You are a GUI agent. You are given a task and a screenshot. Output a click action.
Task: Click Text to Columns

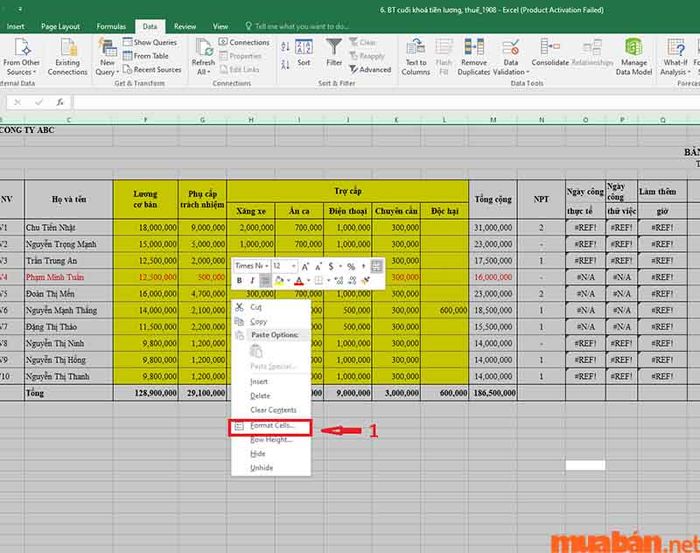416,57
